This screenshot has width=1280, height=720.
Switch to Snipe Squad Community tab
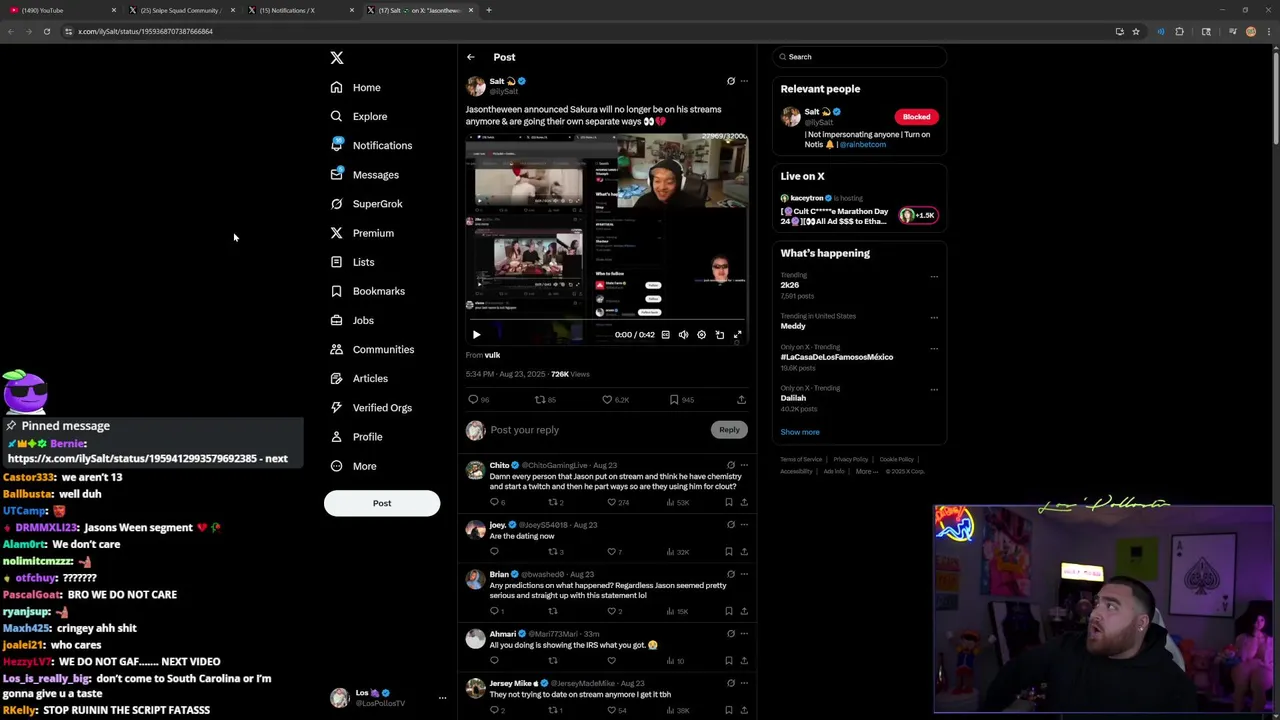(x=183, y=10)
